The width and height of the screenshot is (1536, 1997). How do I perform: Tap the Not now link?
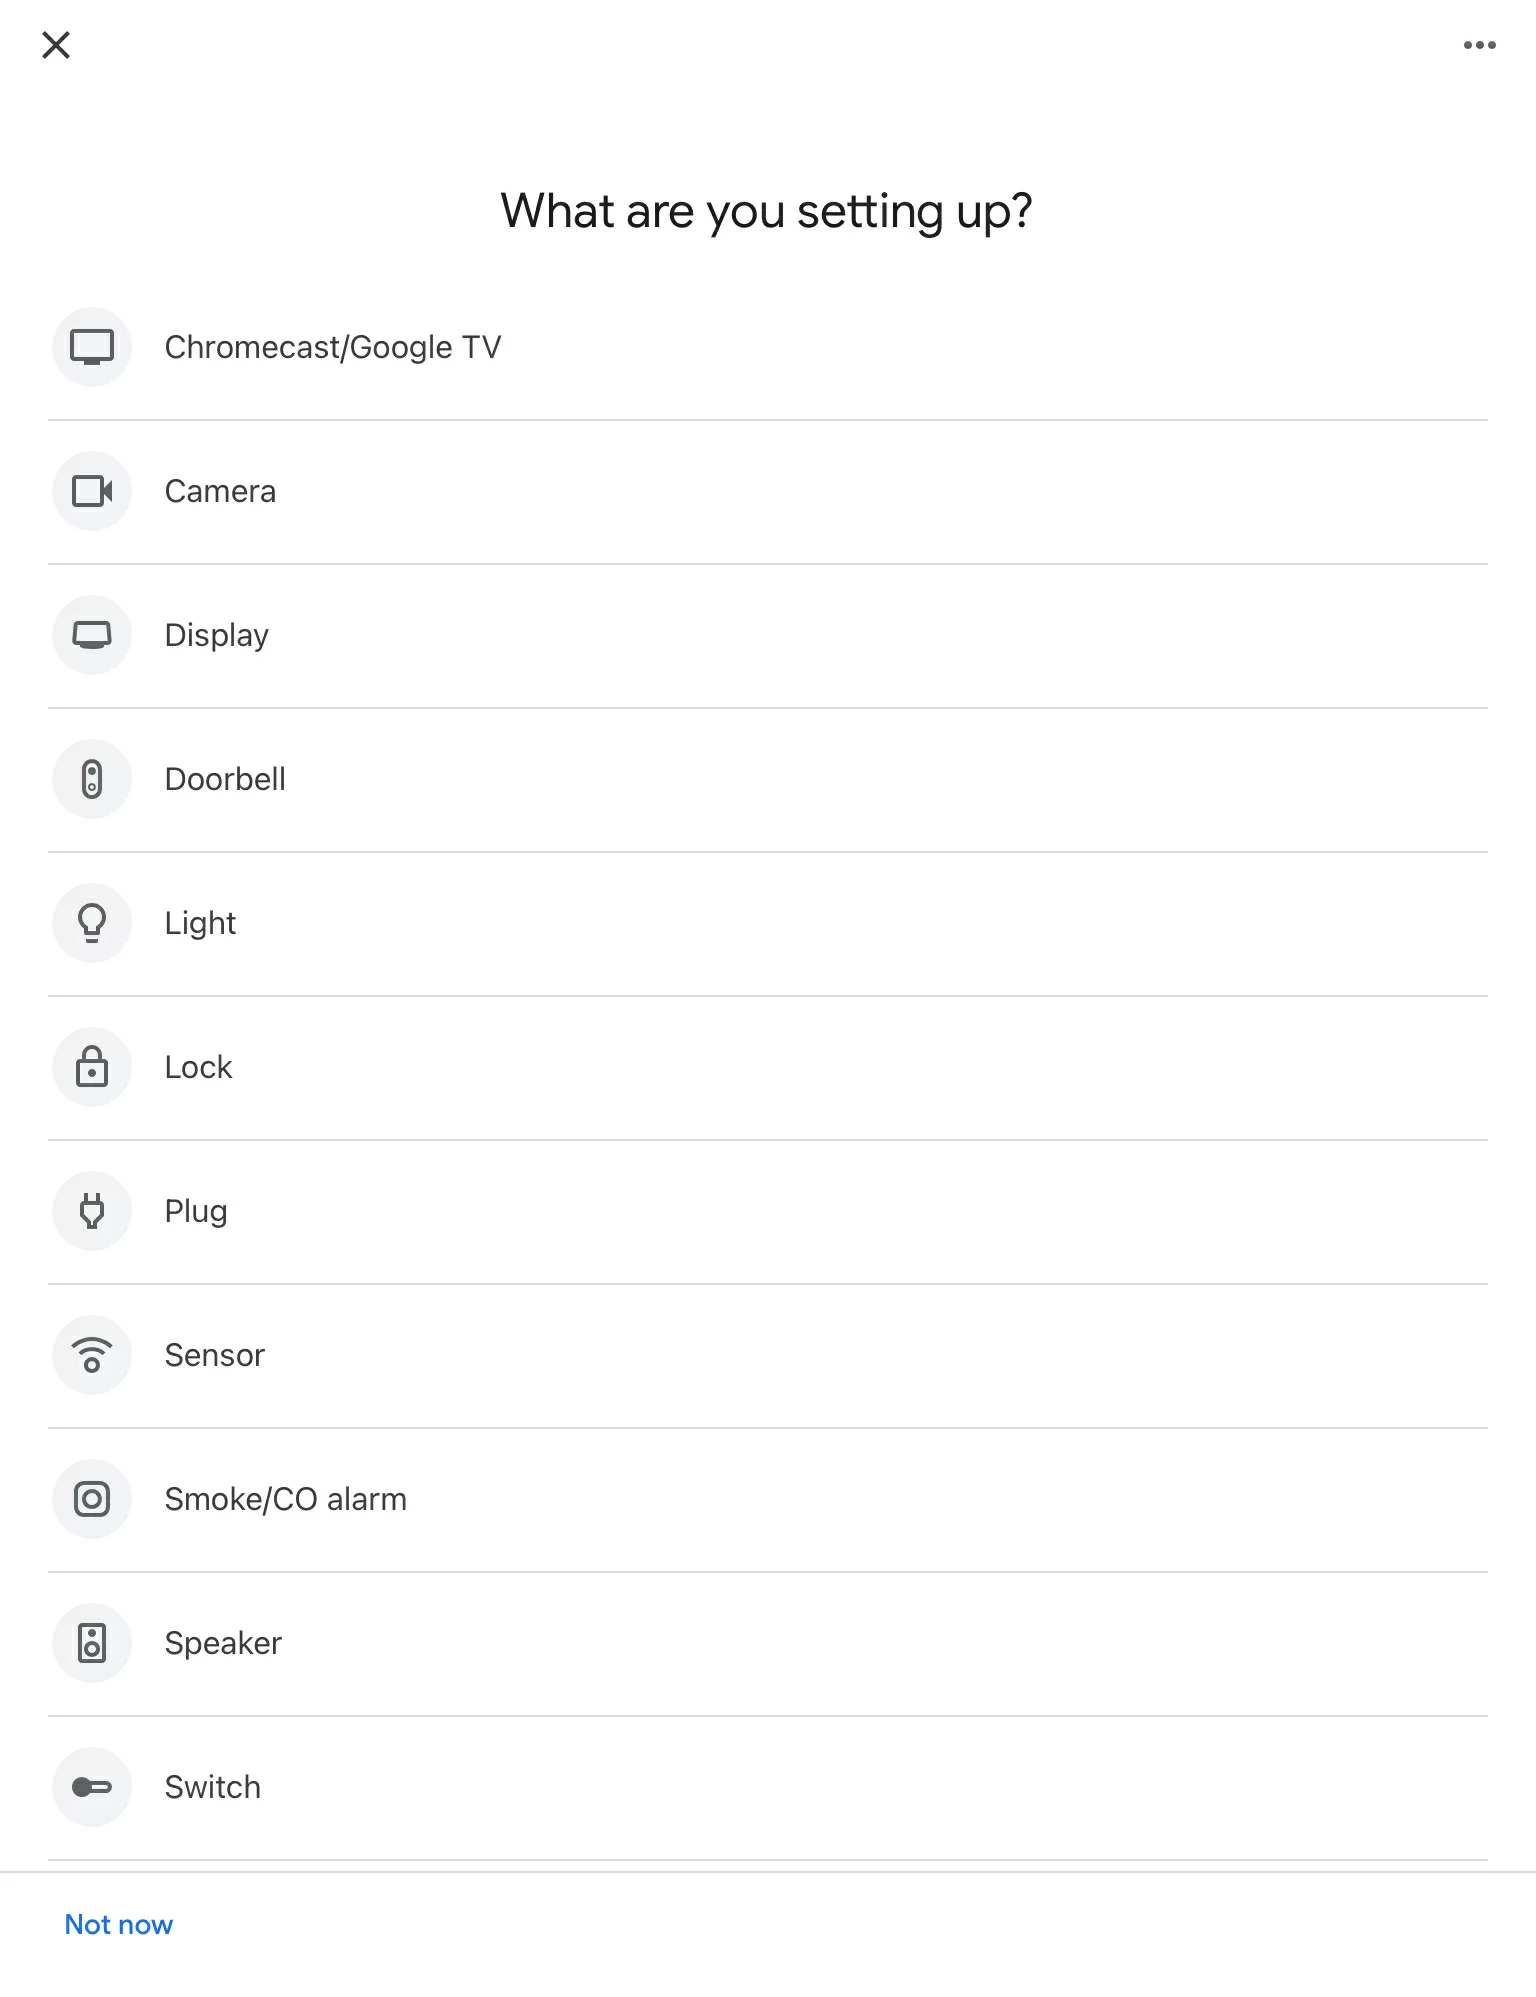pyautogui.click(x=118, y=1924)
